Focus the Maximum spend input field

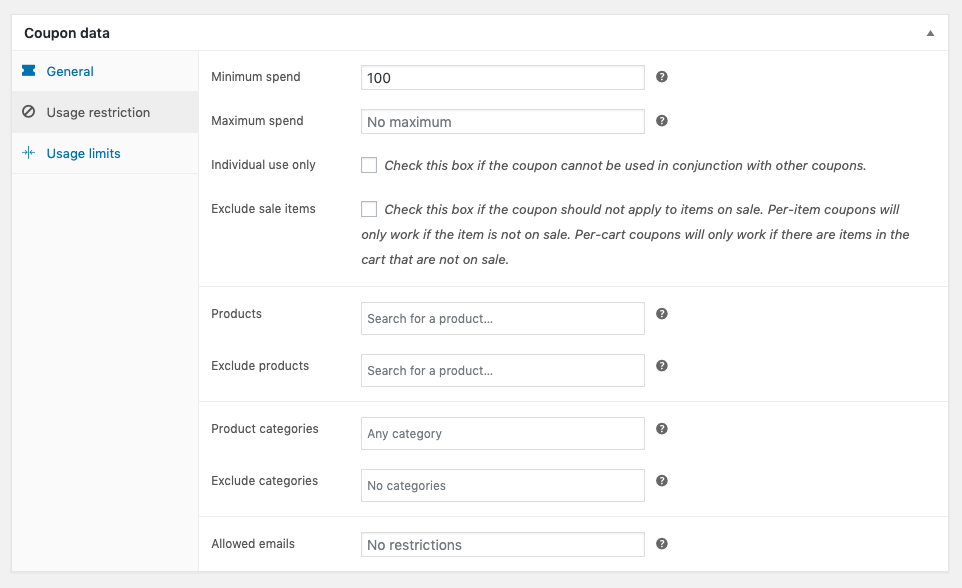click(x=502, y=122)
